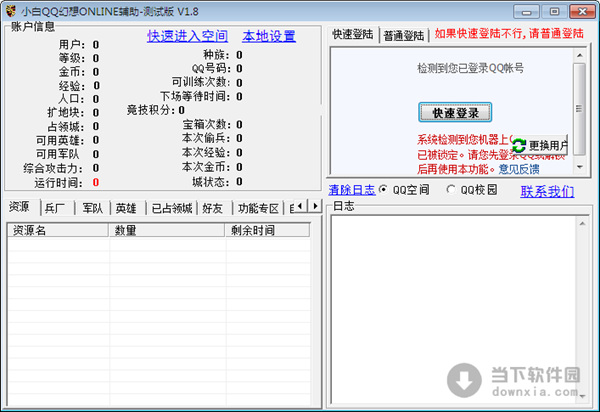Screen dimensions: 600x412
Task: Click the login panel scrollbar thumb
Action: tap(580, 109)
